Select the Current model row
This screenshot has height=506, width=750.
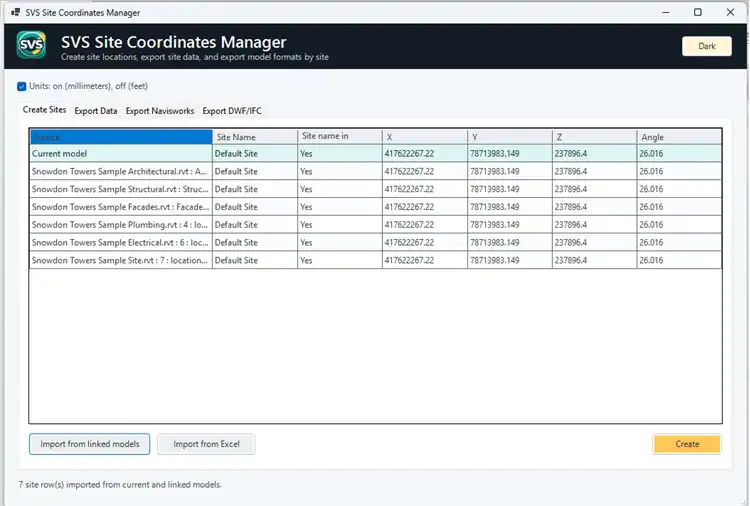pyautogui.click(x=375, y=154)
